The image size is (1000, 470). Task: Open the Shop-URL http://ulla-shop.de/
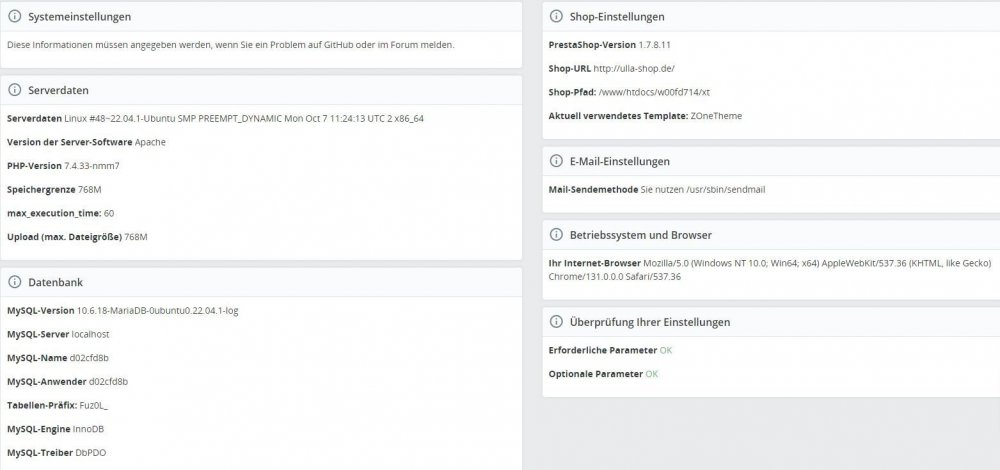click(634, 68)
